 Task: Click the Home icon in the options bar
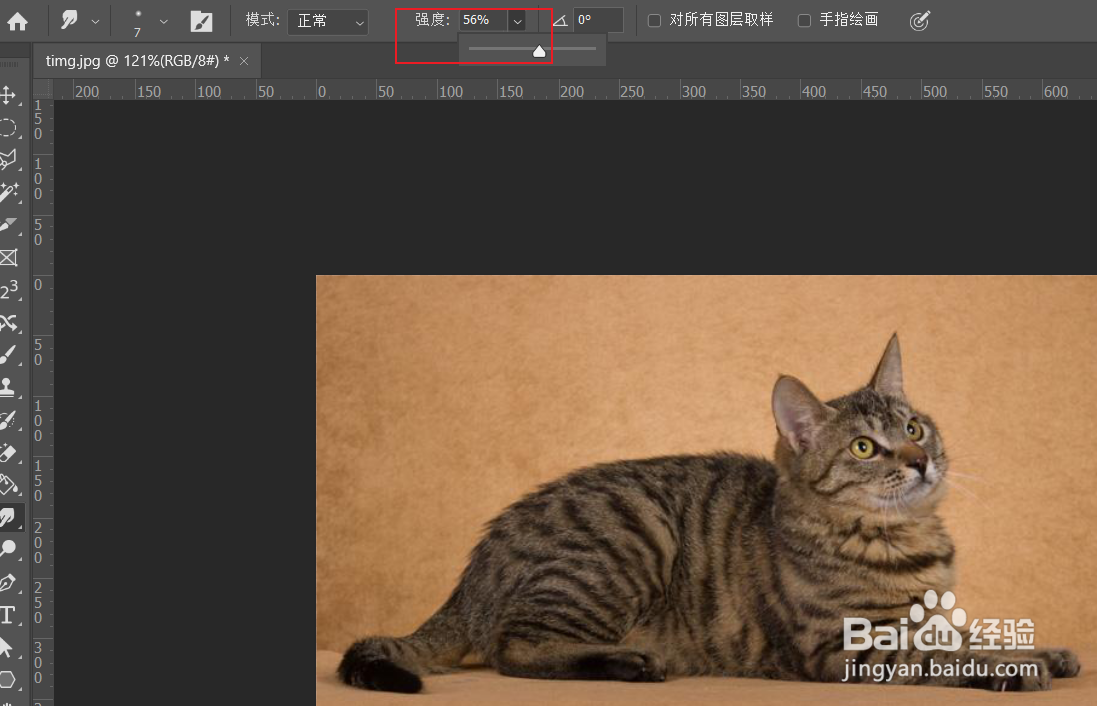[x=17, y=19]
